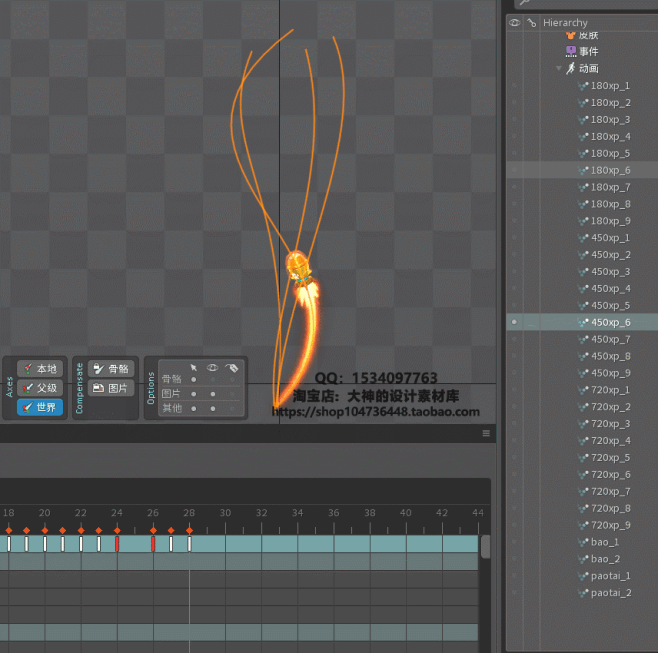The image size is (658, 653).
Task: Toggle 骨骼 selectable dot in Options
Action: [x=193, y=379]
